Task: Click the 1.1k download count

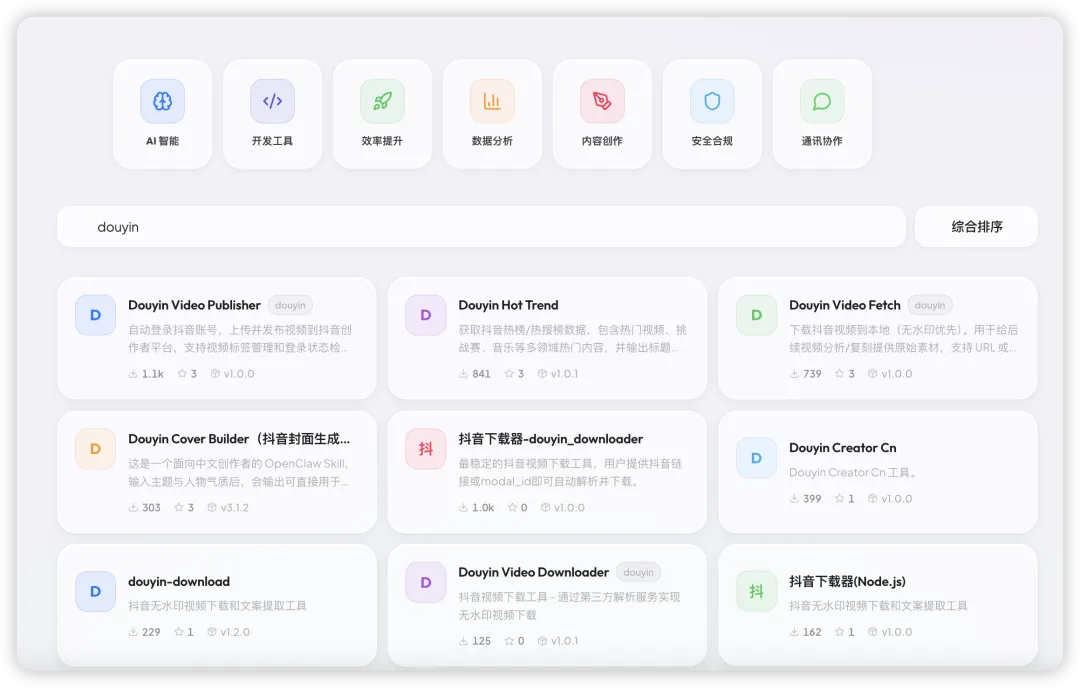Action: pos(153,374)
